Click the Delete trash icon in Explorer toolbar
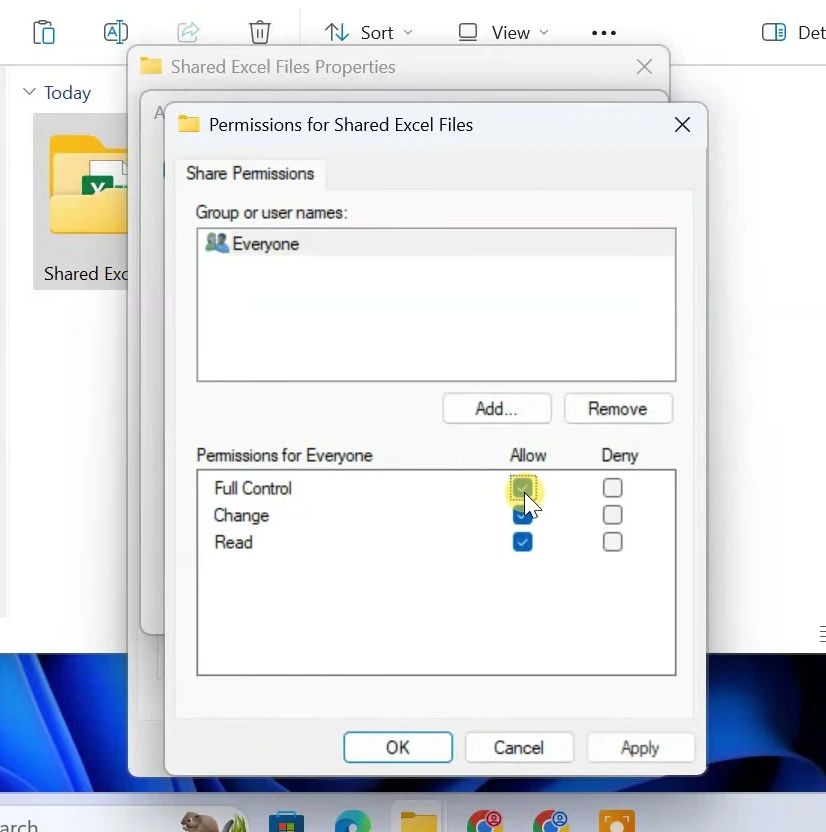This screenshot has width=826, height=832. pos(260,32)
